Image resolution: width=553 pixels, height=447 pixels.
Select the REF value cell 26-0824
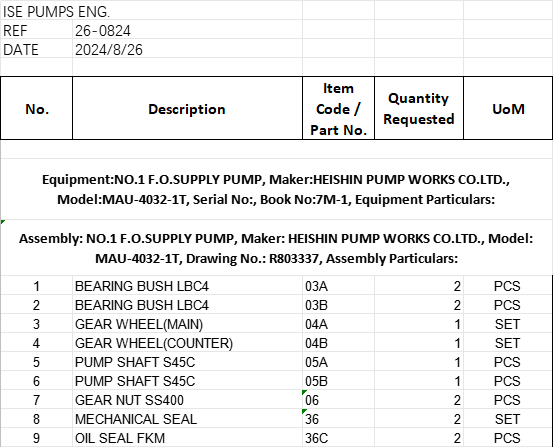pos(187,31)
